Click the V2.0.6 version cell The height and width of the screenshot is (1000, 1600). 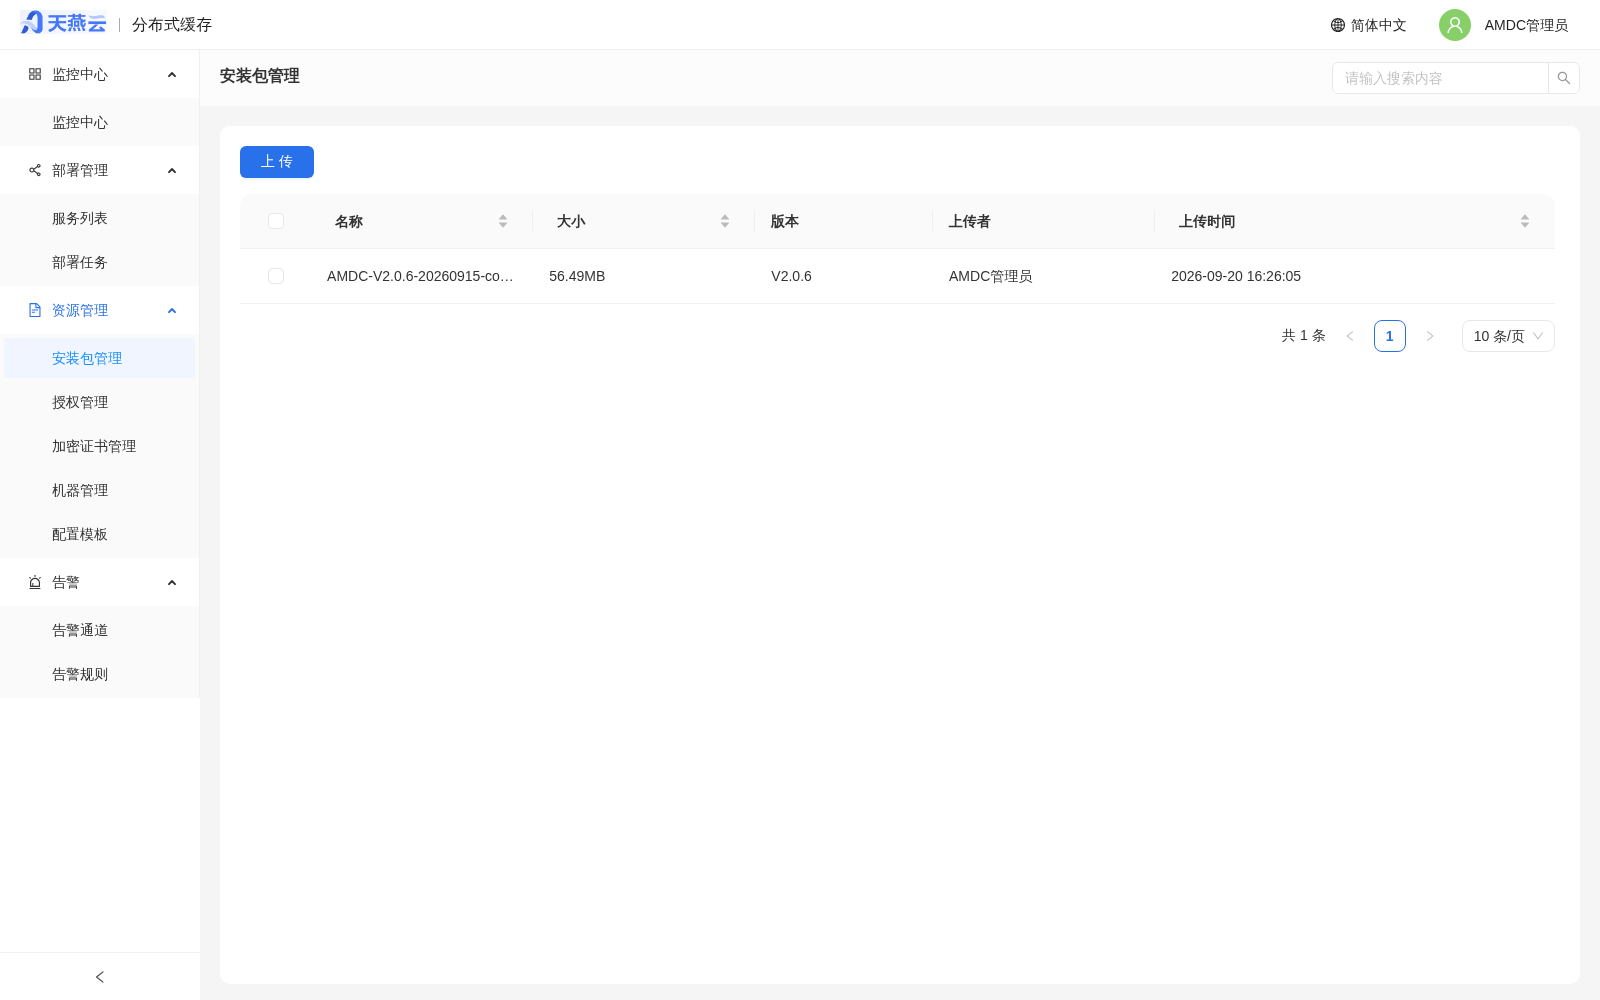791,276
